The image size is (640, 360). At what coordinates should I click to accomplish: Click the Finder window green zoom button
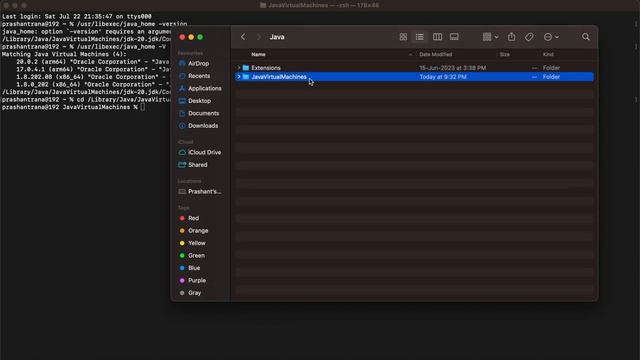pyautogui.click(x=200, y=37)
